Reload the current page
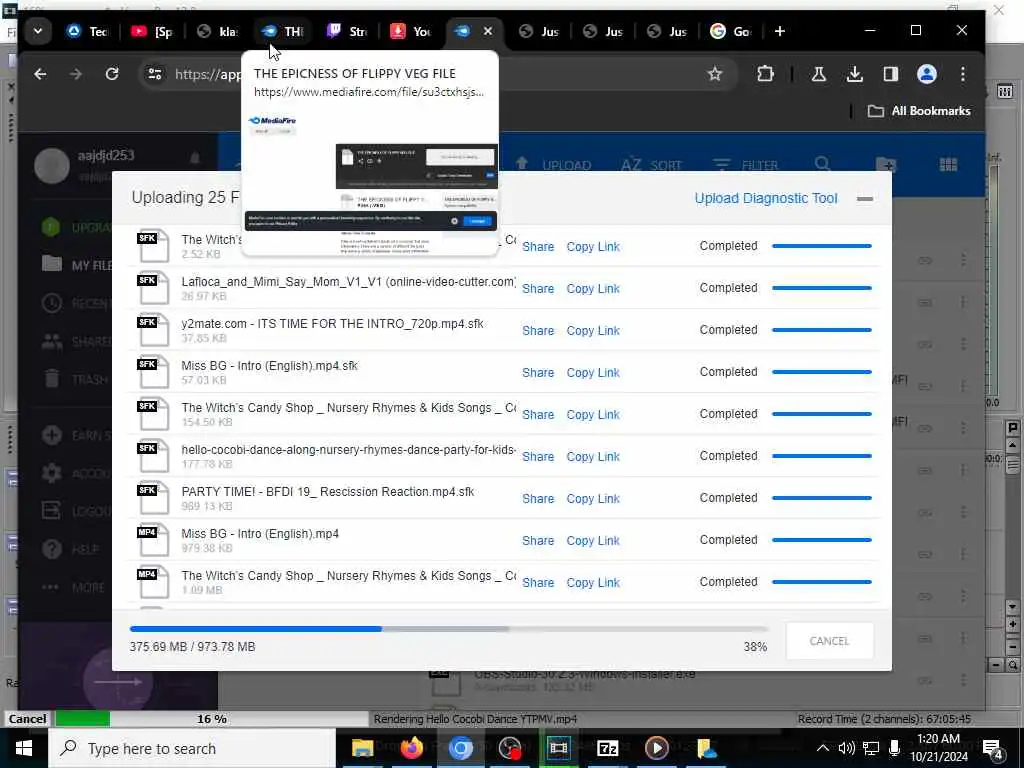Image resolution: width=1024 pixels, height=768 pixels. 112,74
